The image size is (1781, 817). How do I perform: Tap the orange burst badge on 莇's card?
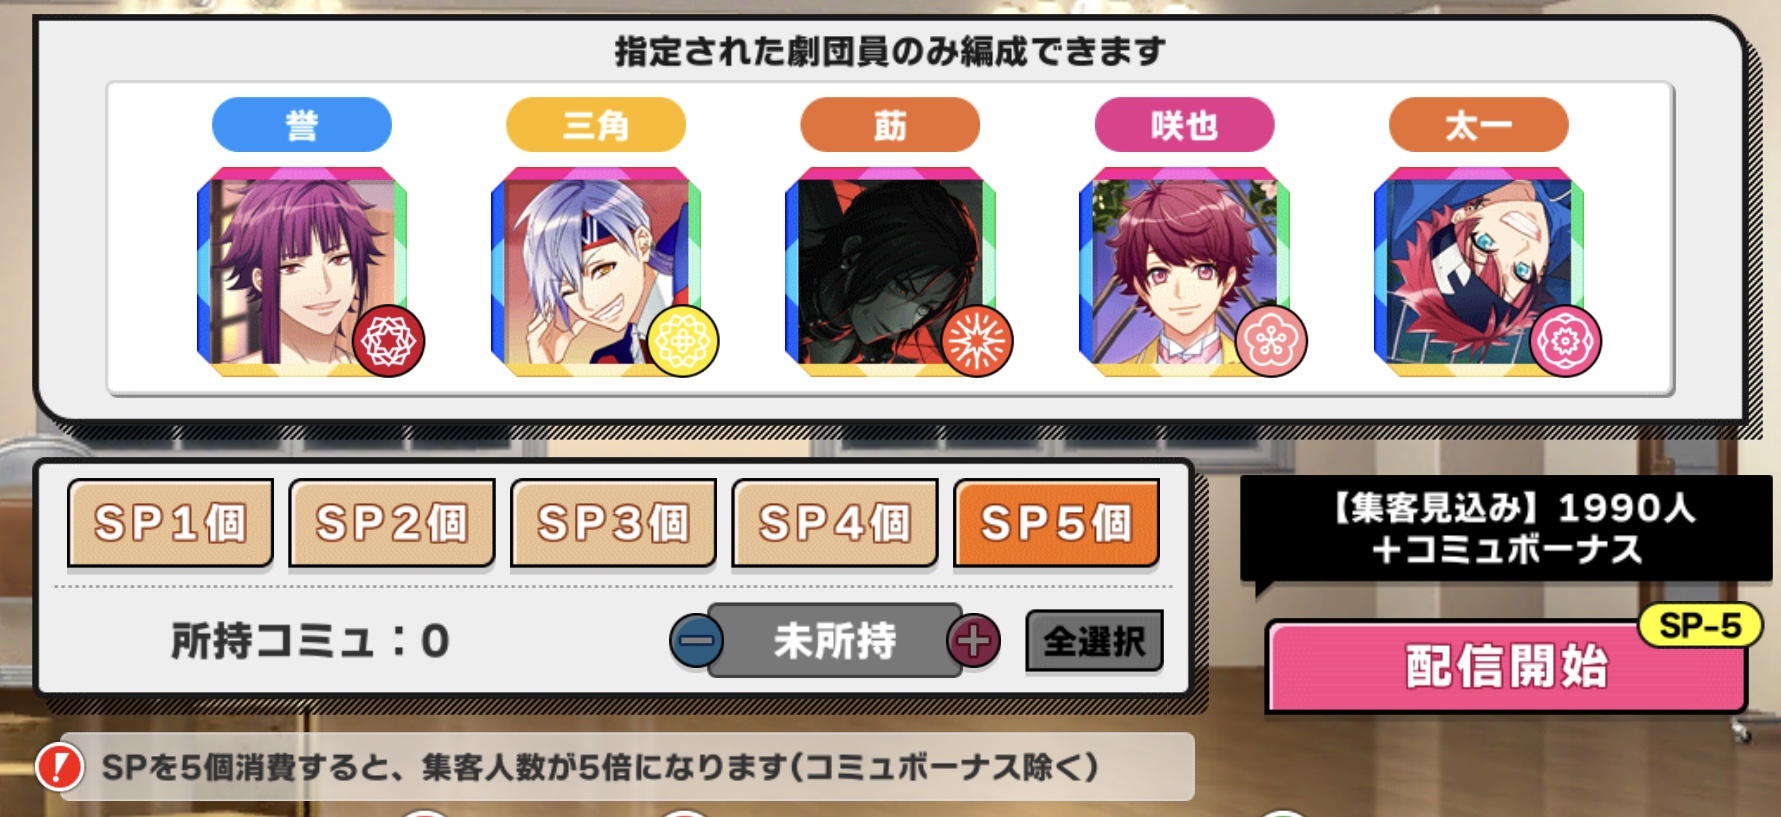click(x=977, y=341)
